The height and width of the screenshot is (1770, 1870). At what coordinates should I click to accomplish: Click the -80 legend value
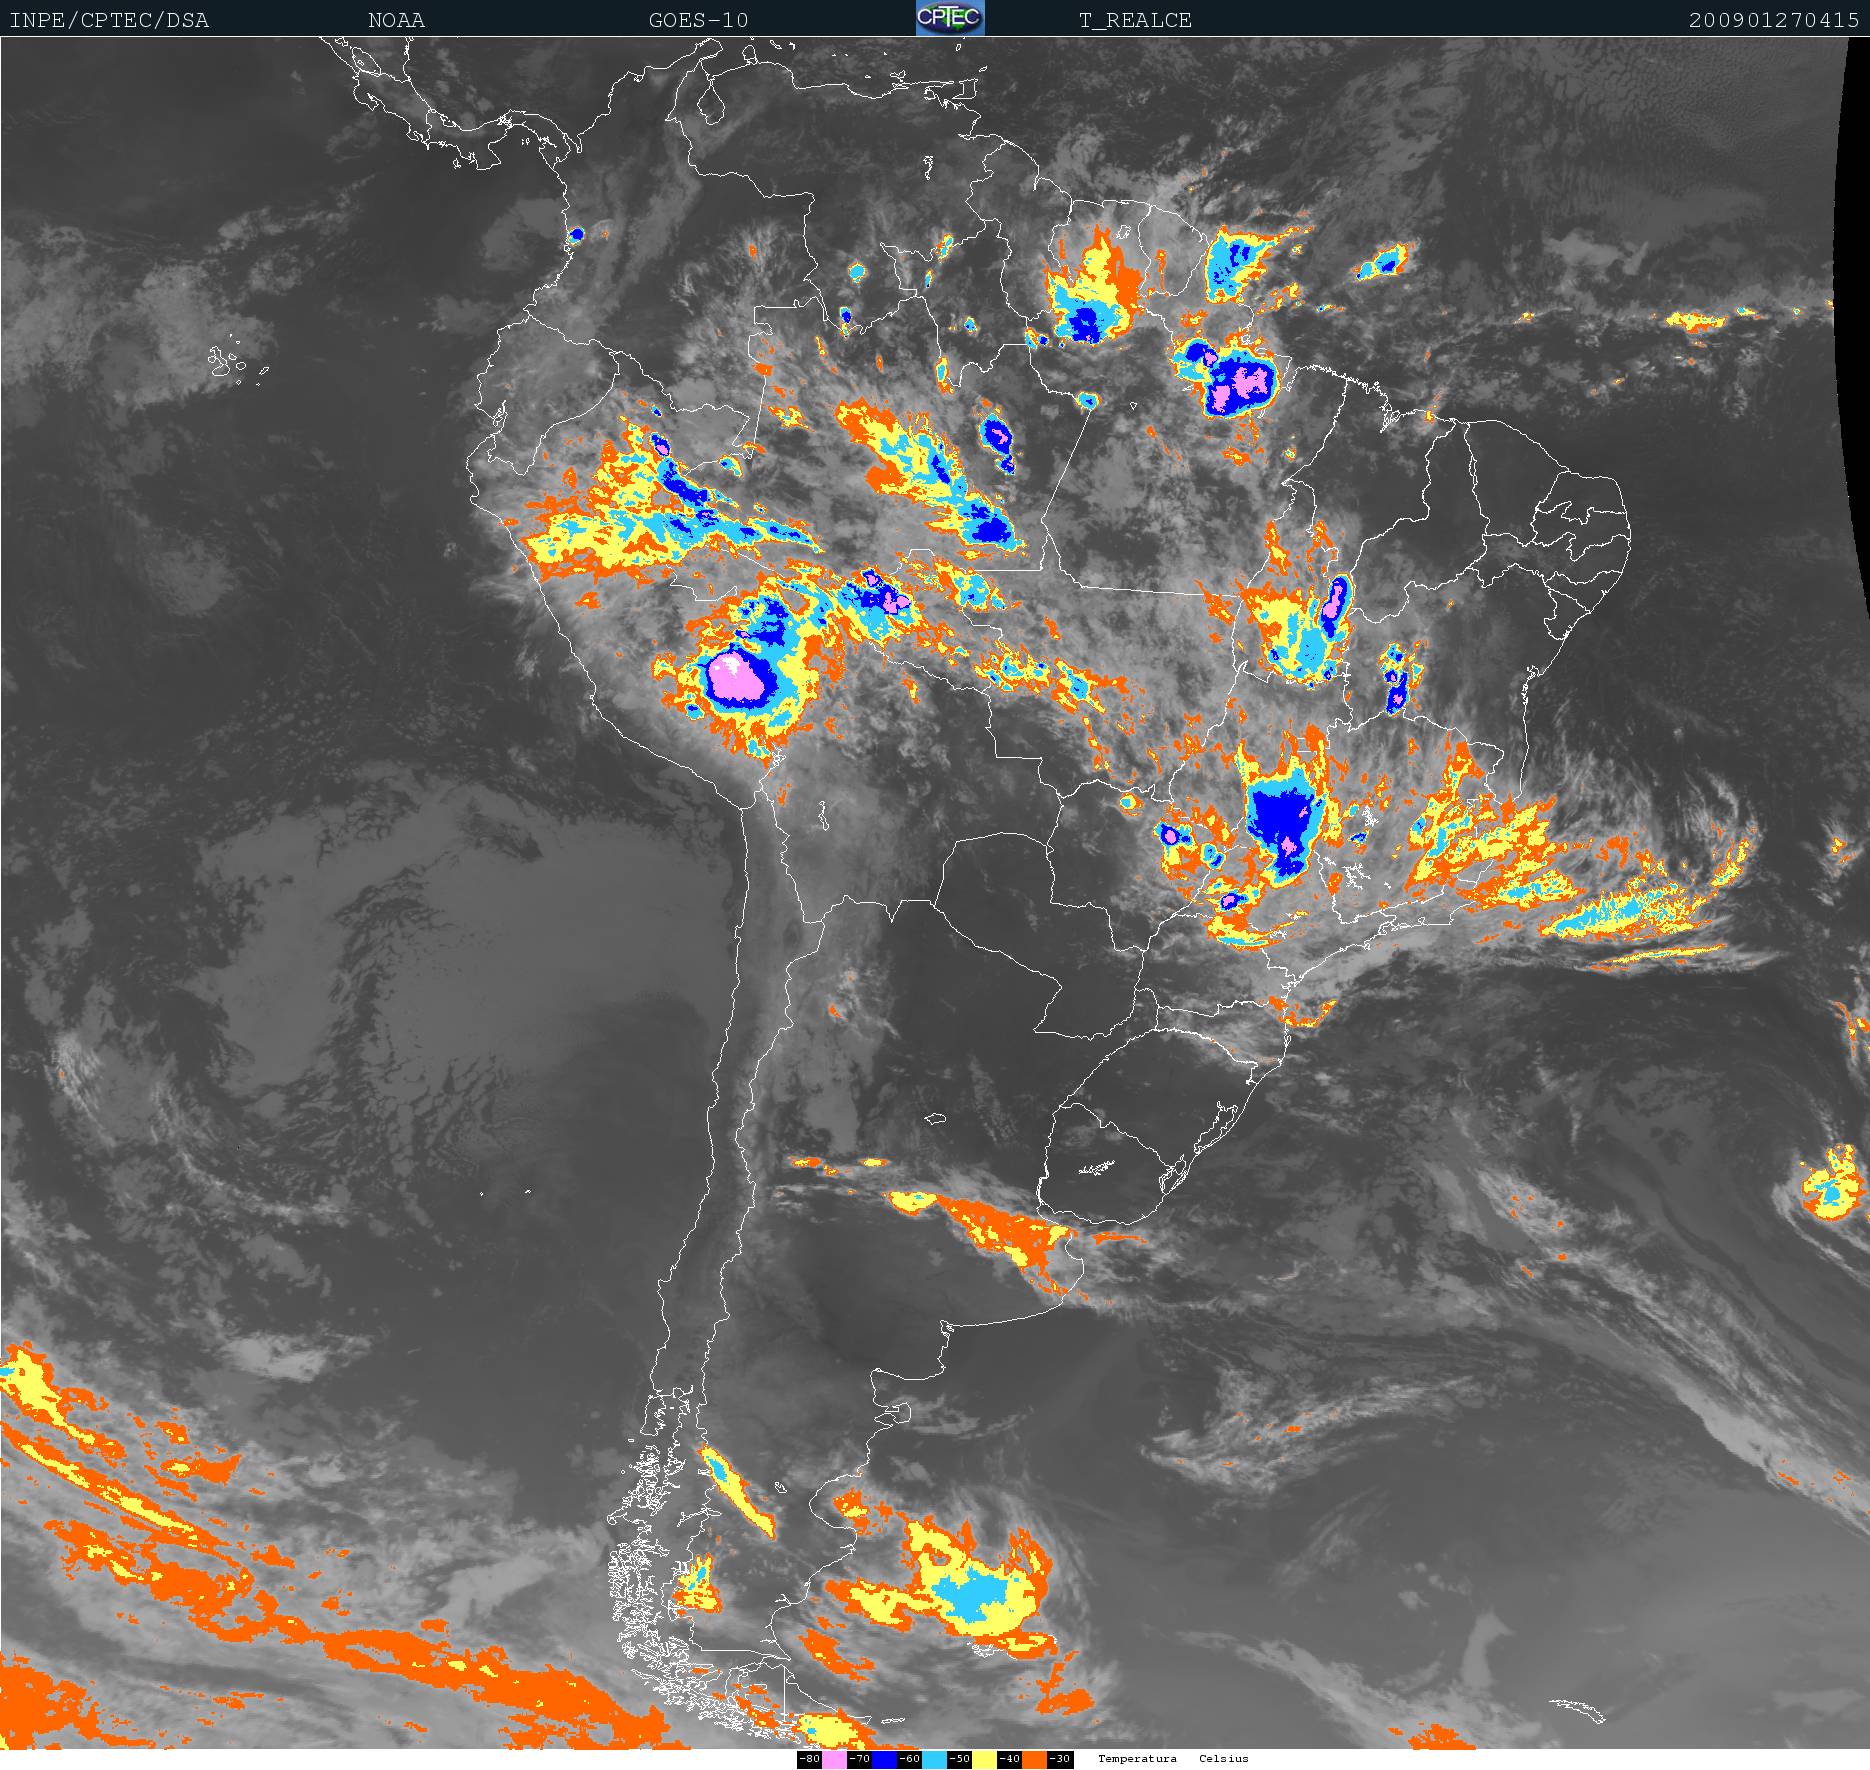809,1759
